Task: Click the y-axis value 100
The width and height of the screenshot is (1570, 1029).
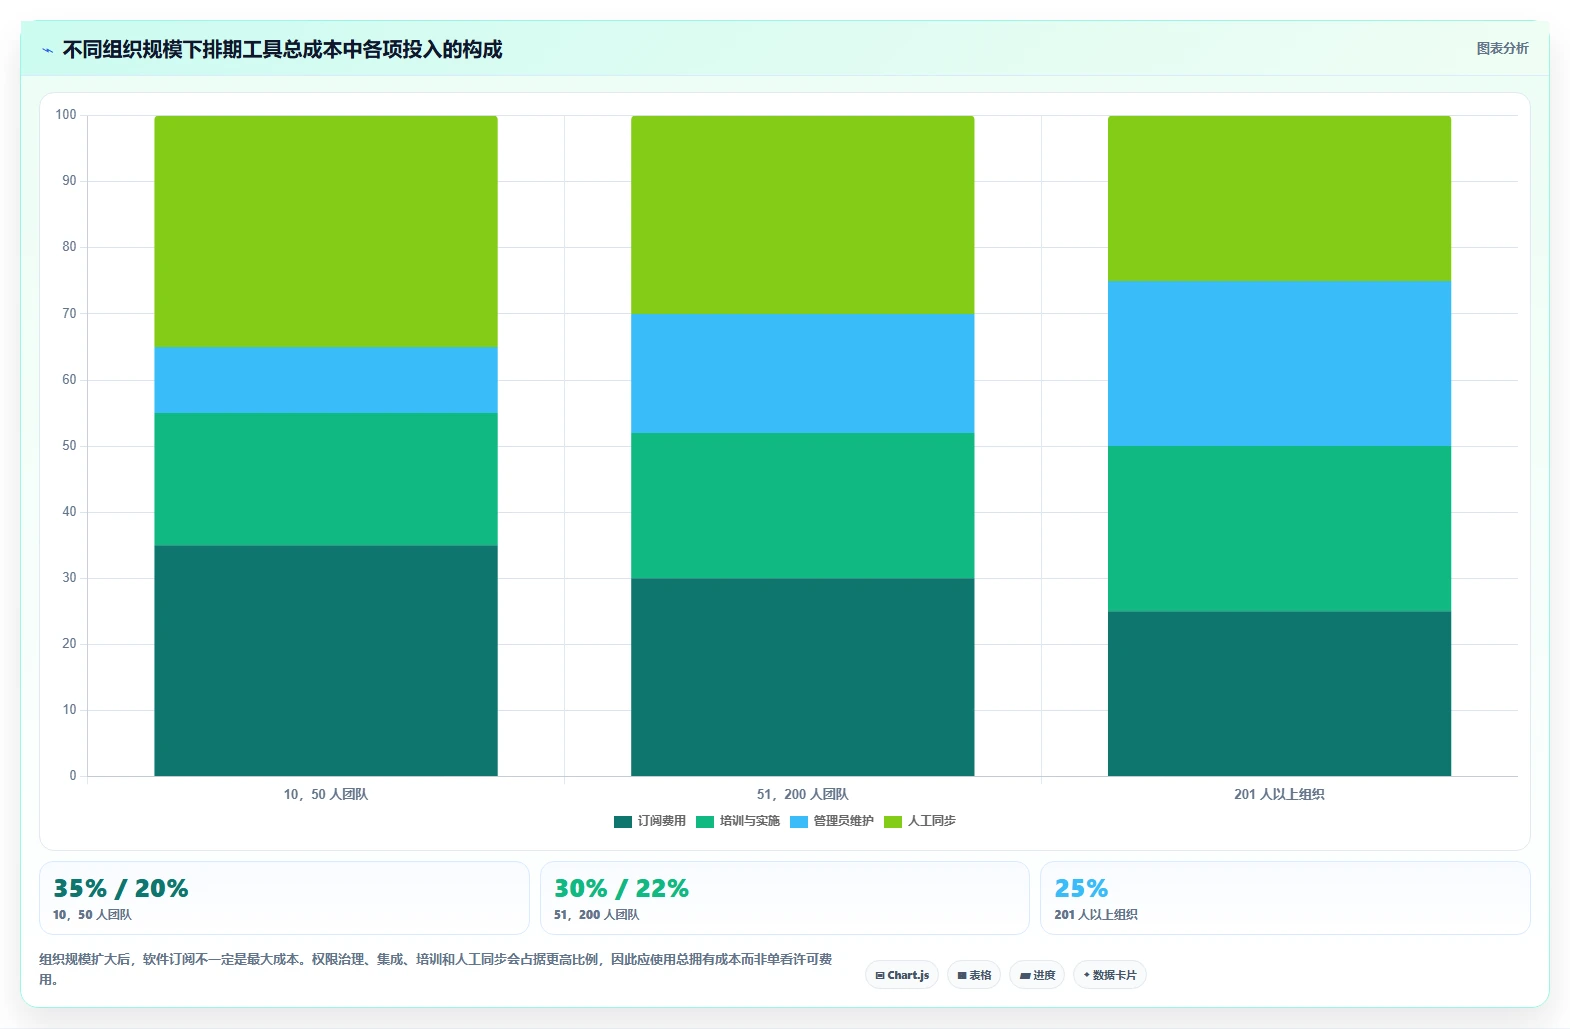Action: coord(66,115)
